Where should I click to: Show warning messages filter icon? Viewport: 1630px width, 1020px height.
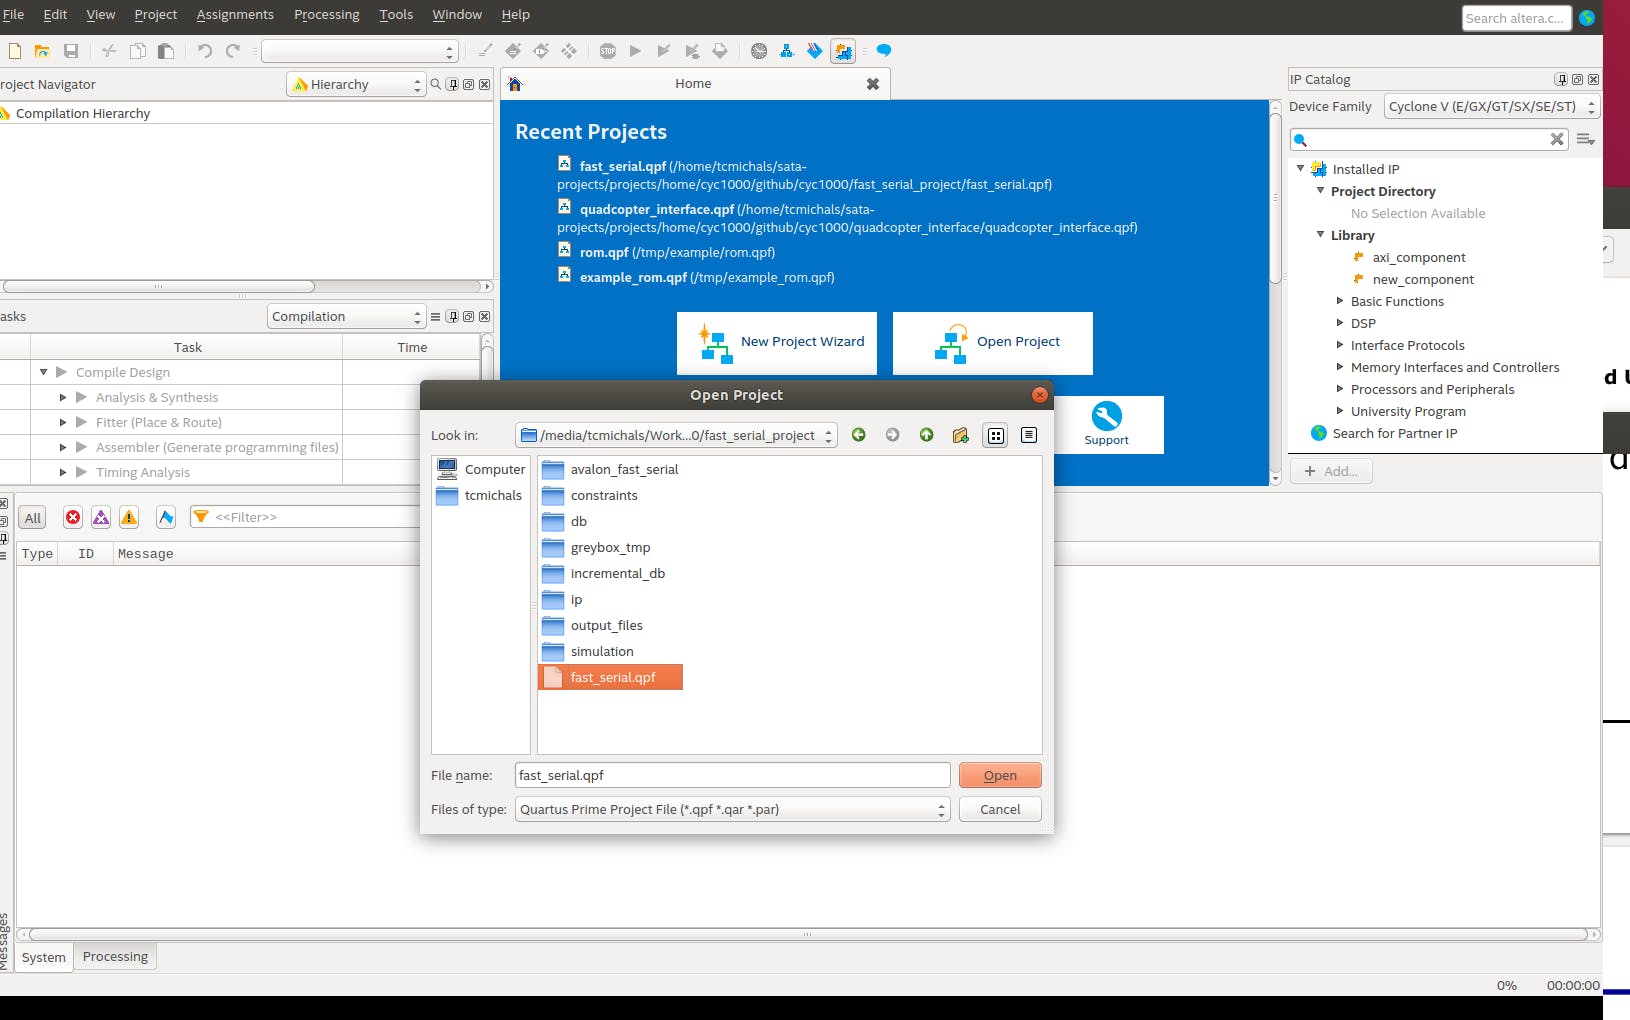tap(129, 517)
